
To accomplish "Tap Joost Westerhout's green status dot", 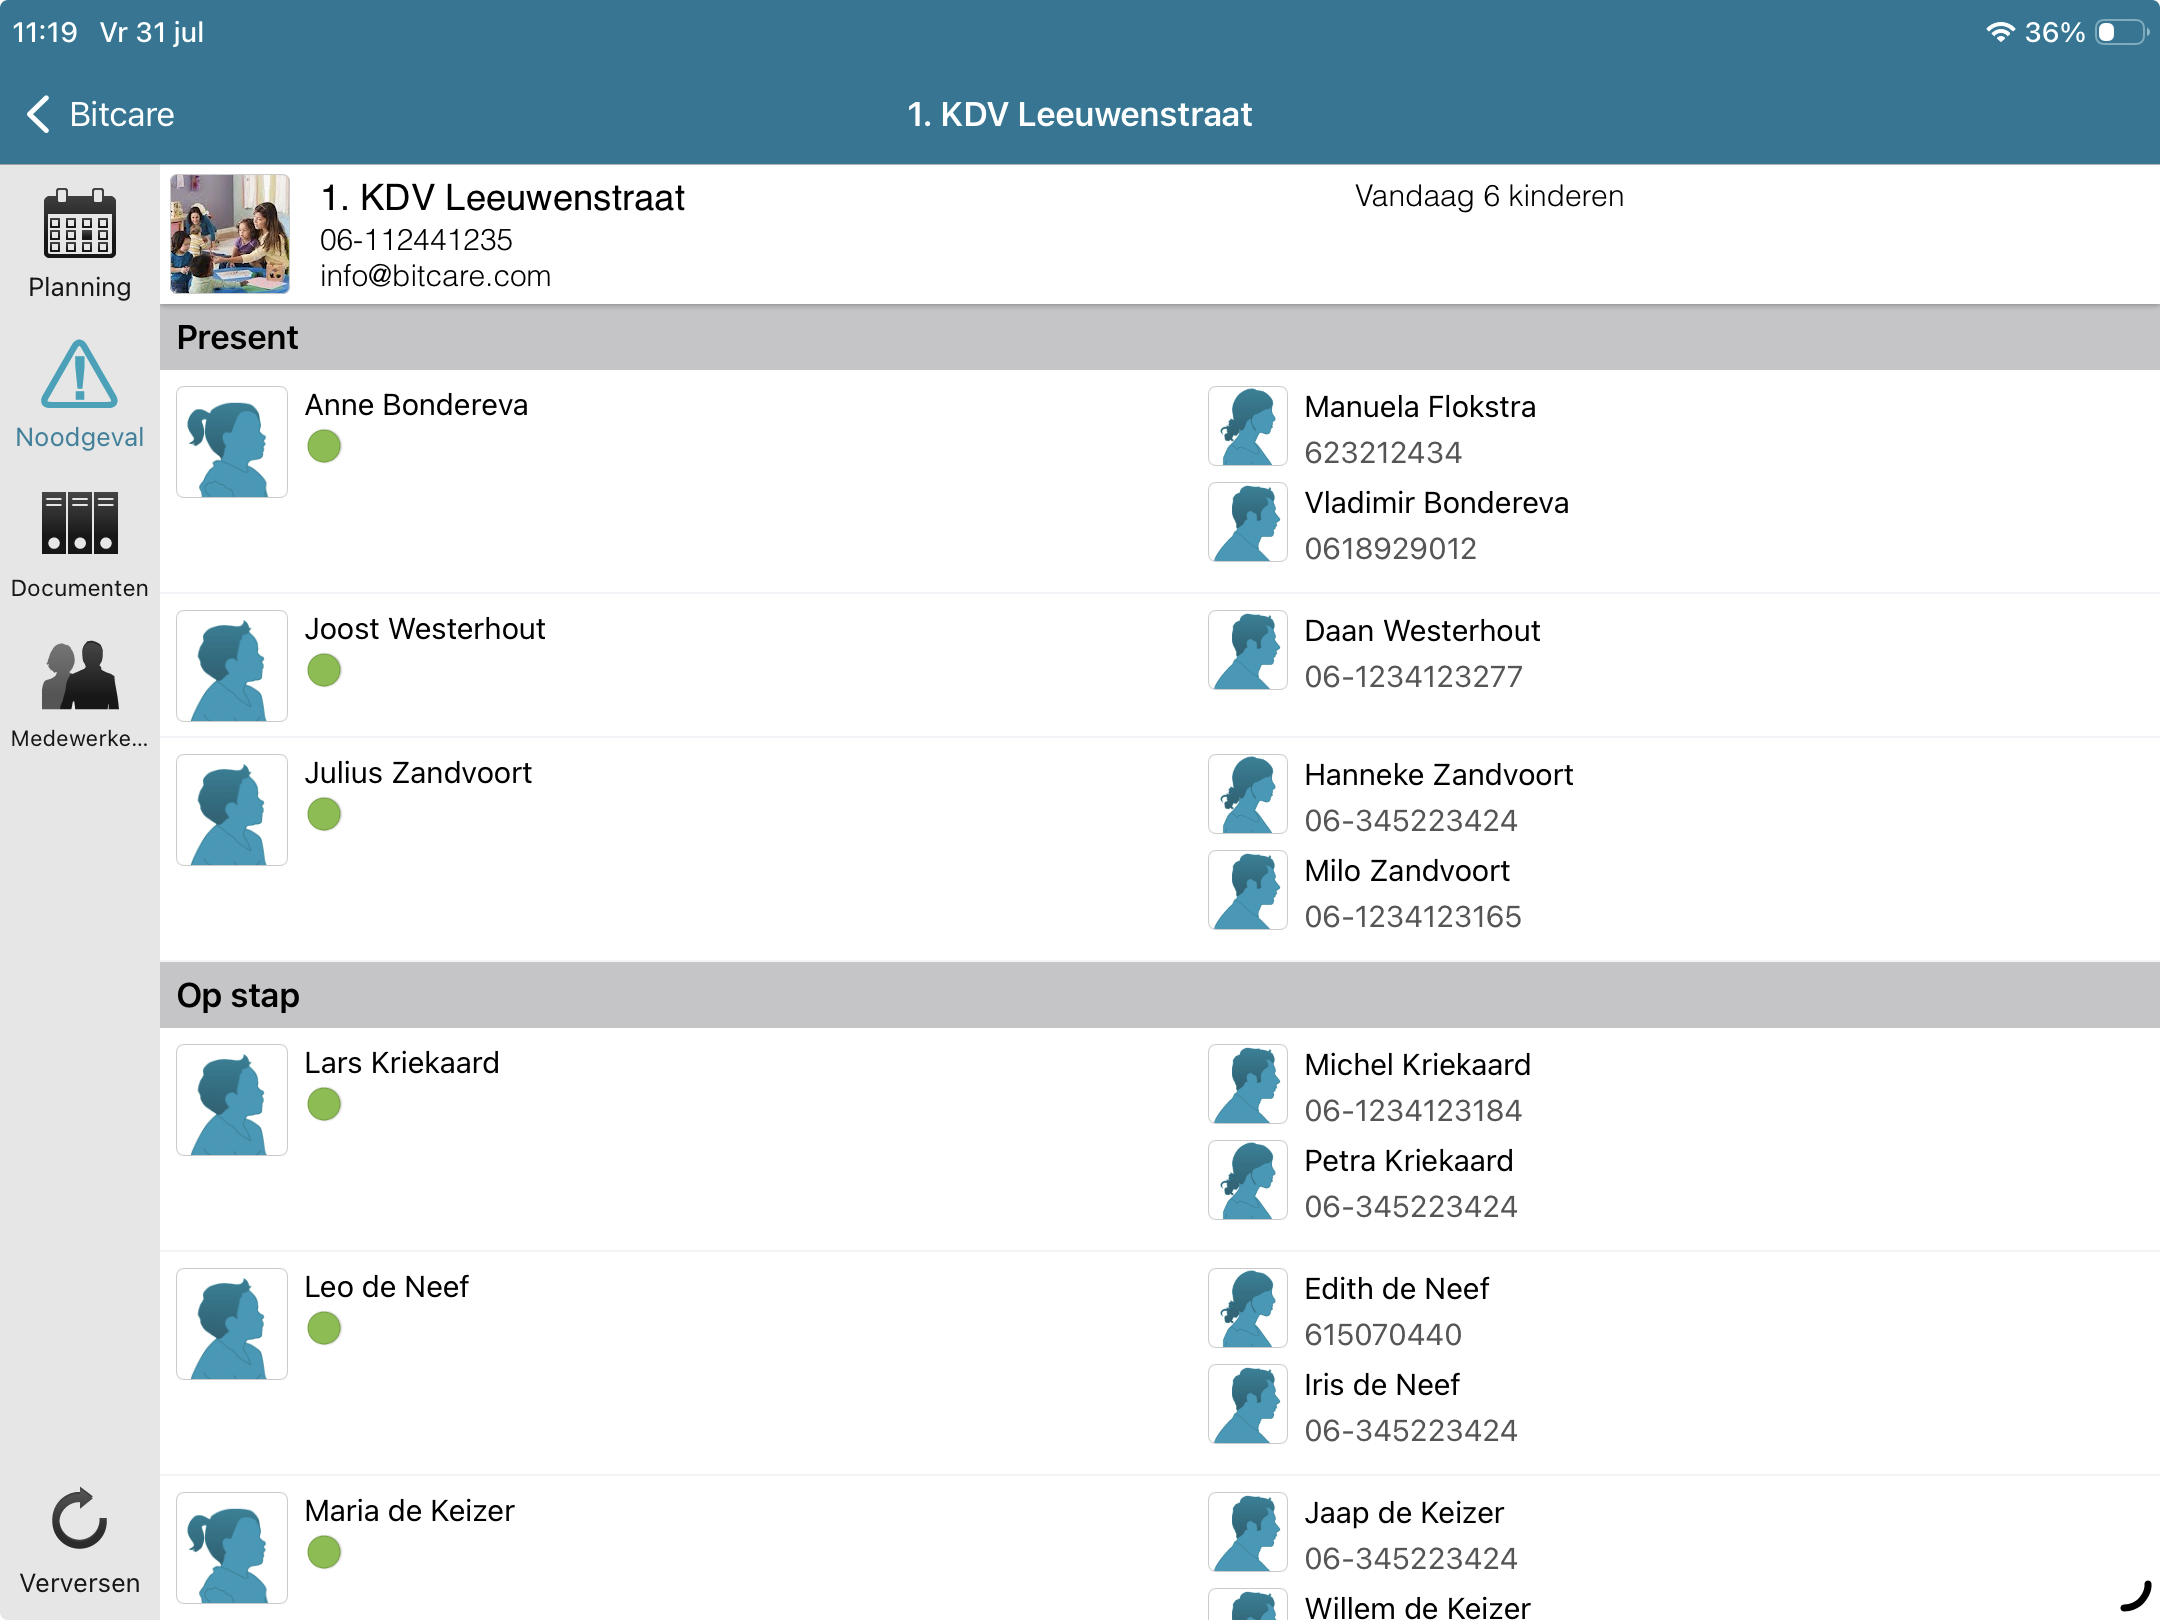I will 324,670.
